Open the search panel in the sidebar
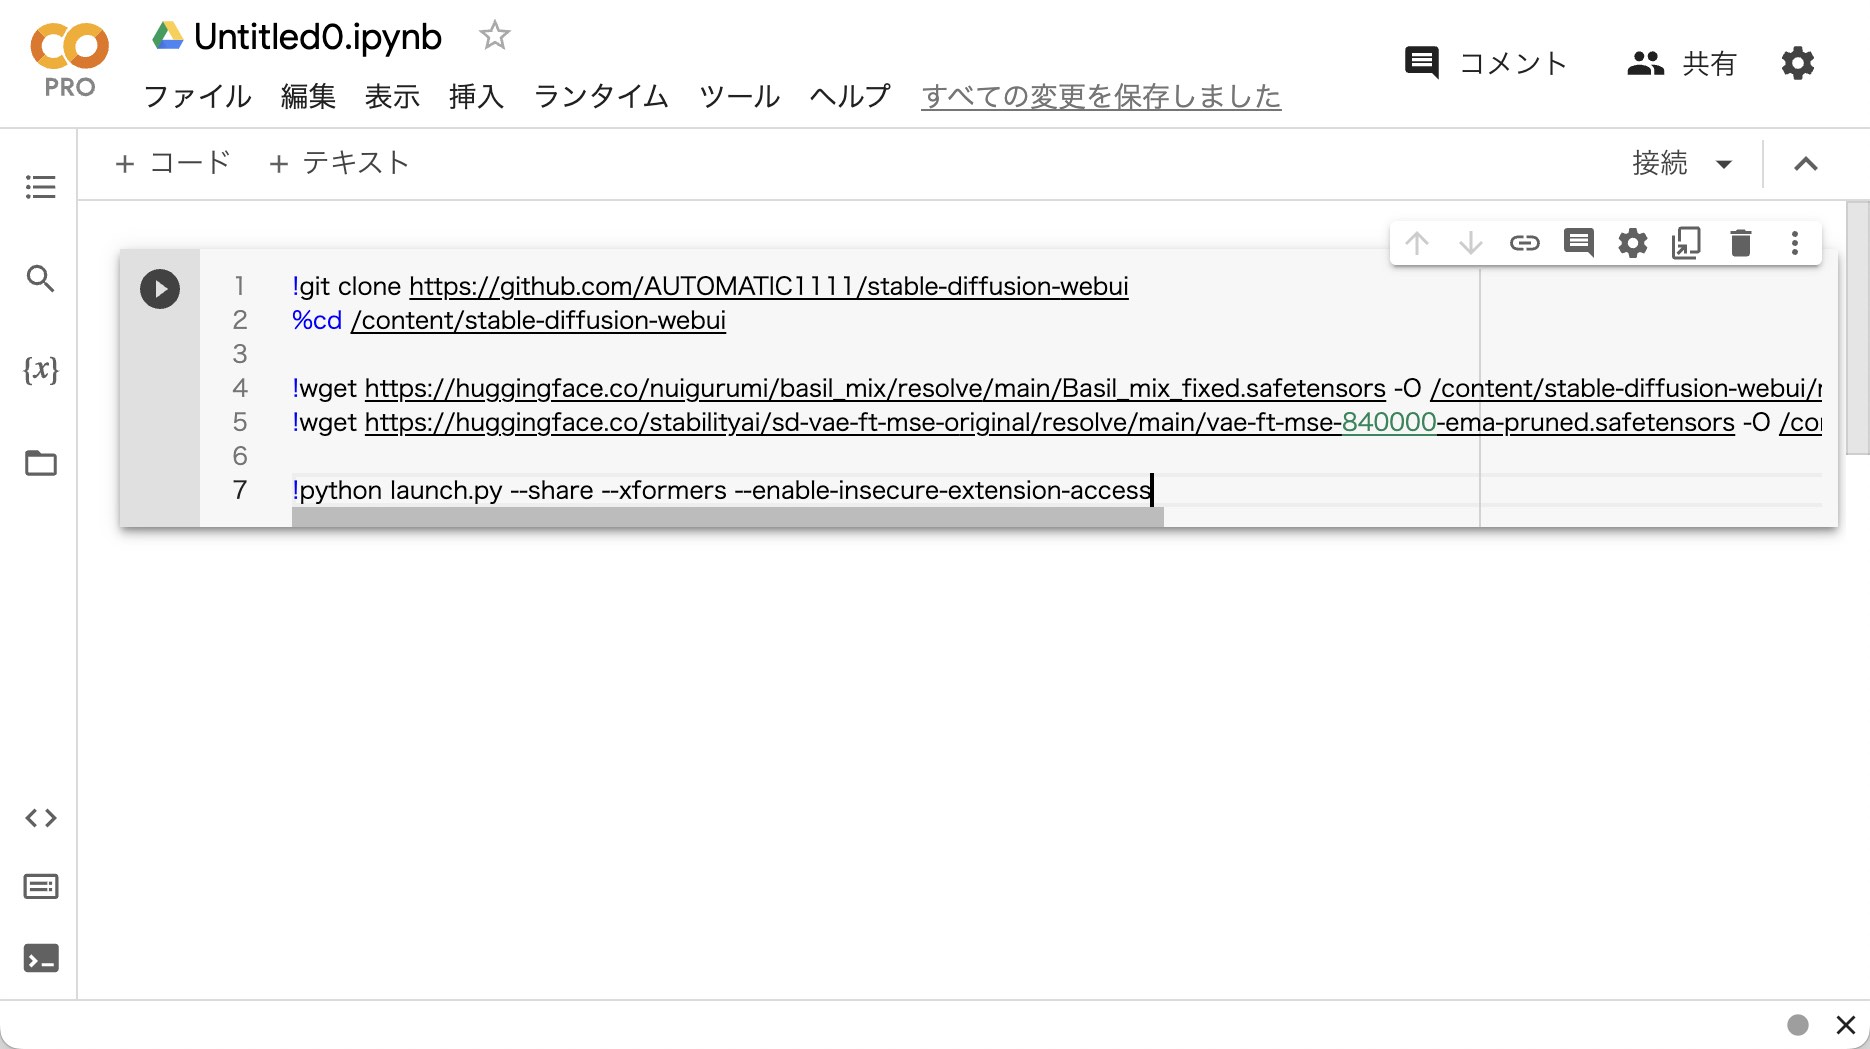This screenshot has height=1049, width=1870. click(x=40, y=280)
